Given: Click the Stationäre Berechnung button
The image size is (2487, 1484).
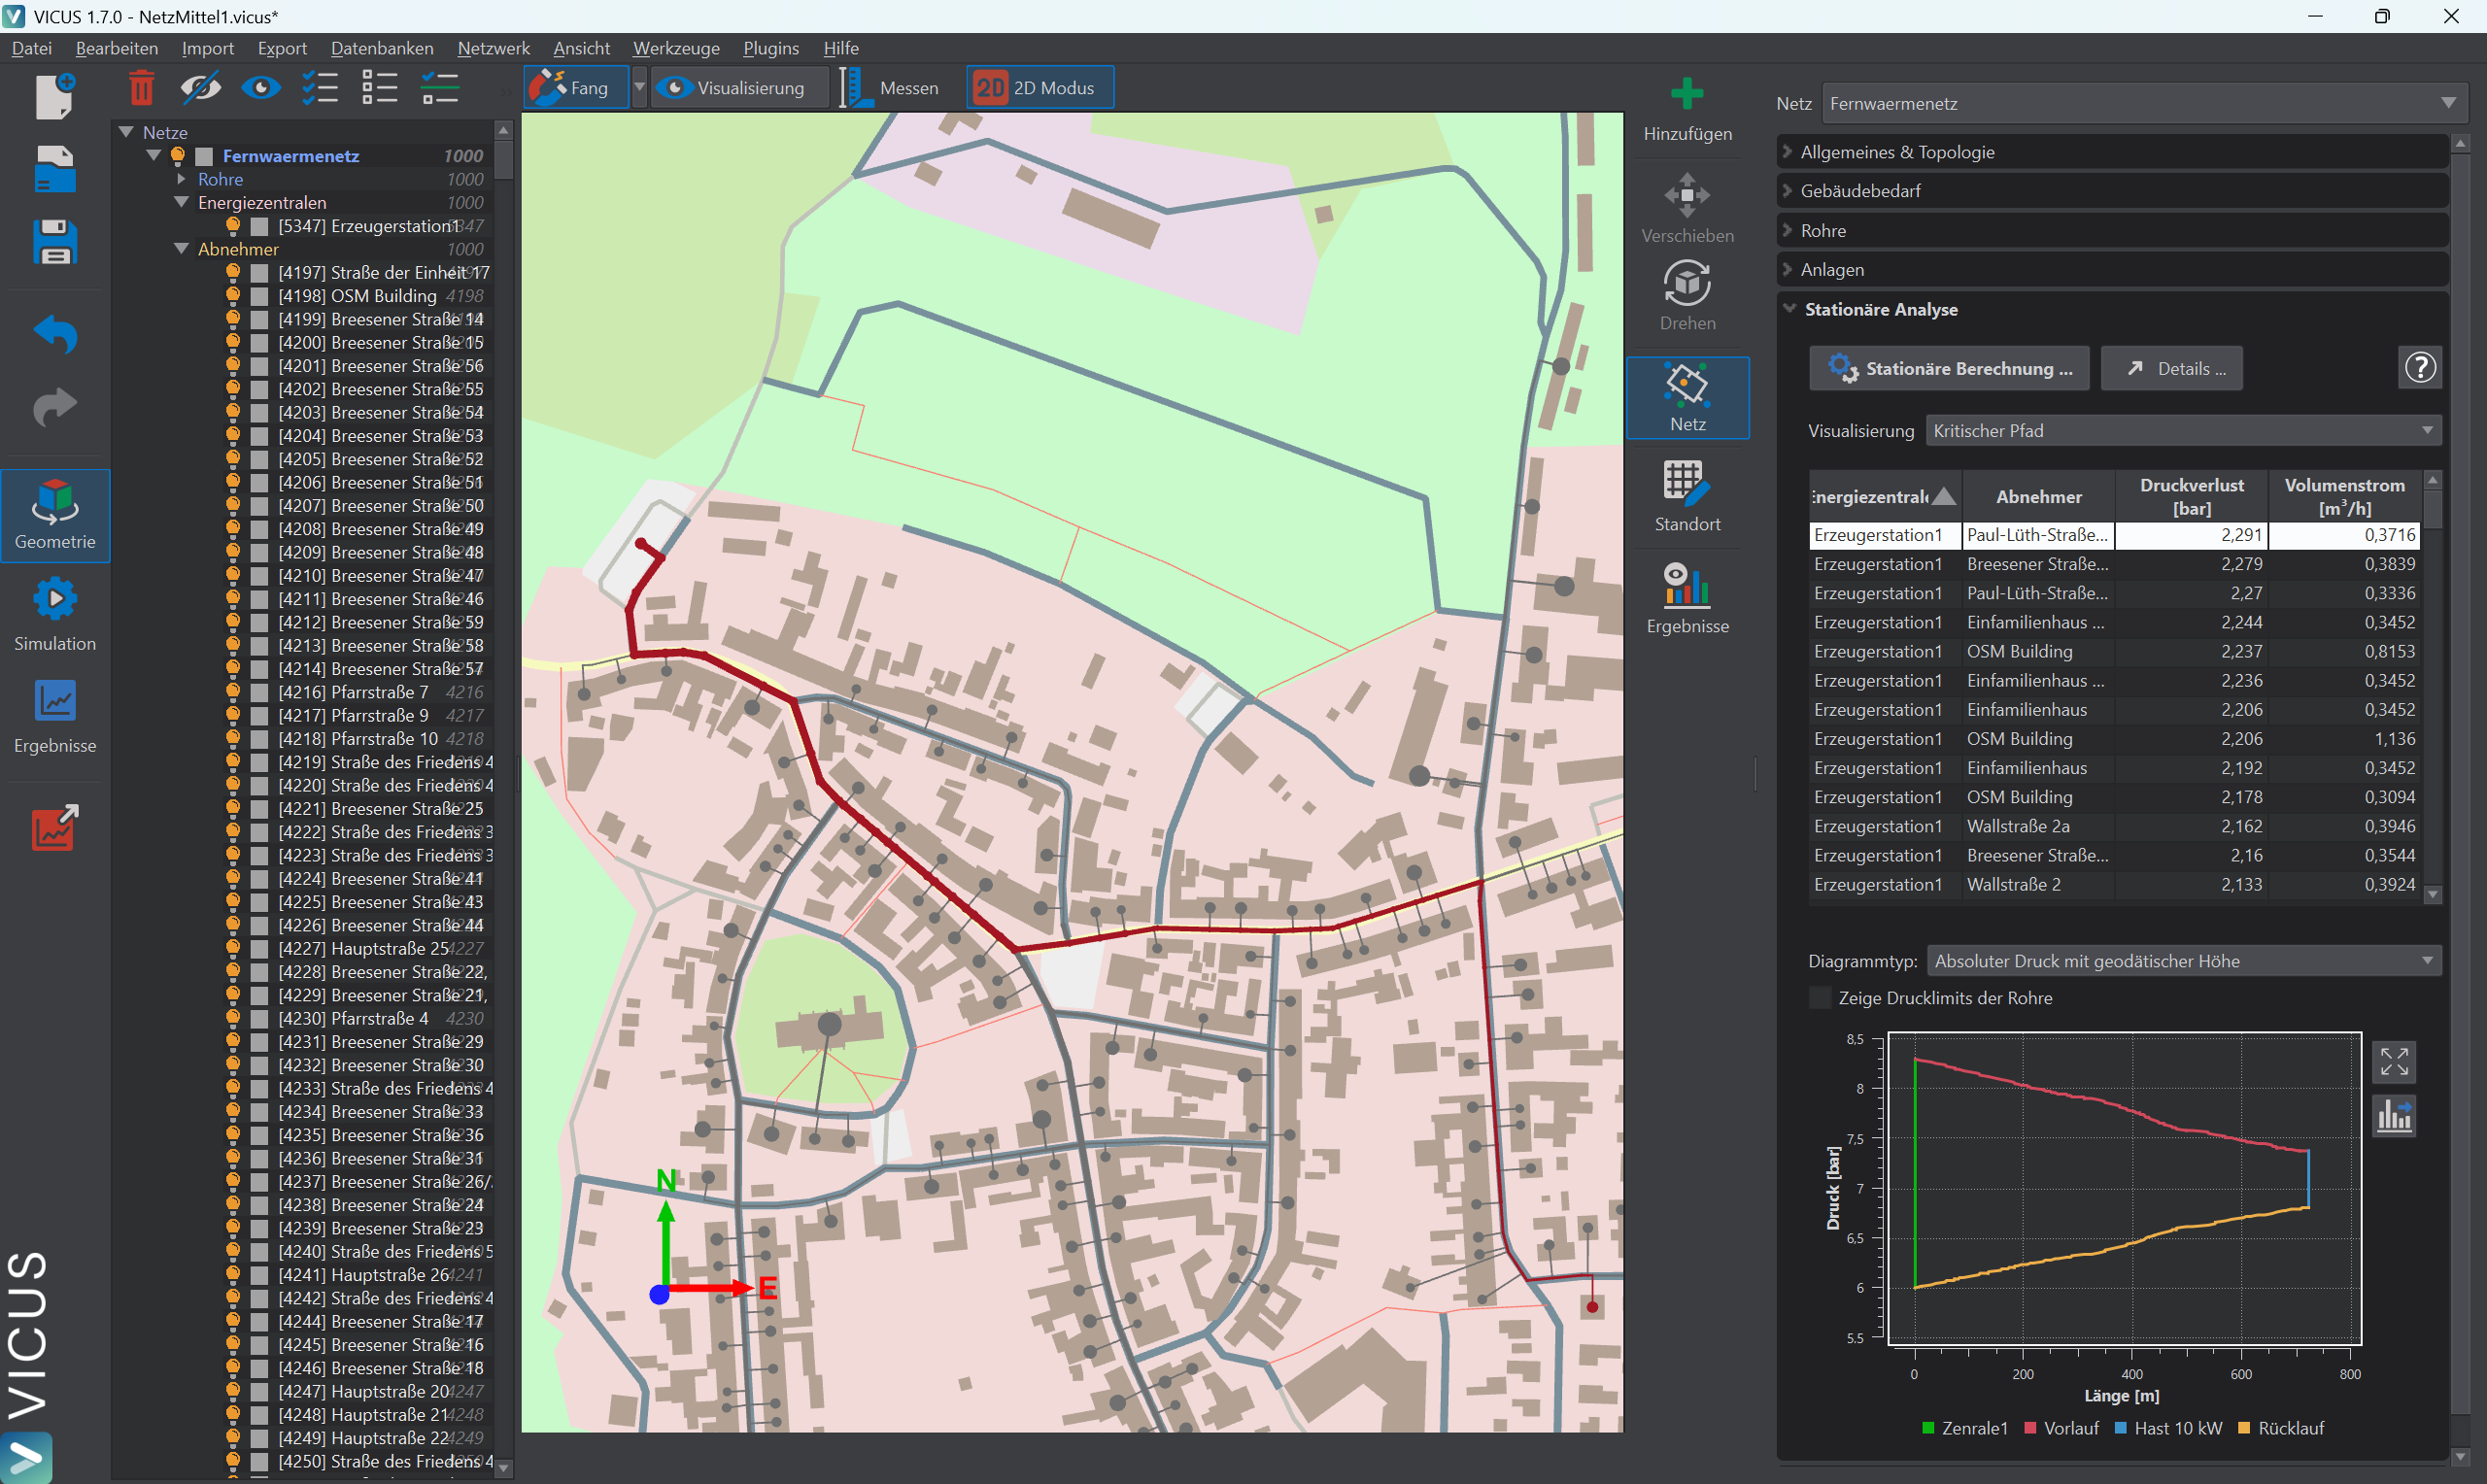Looking at the screenshot, I should [x=1948, y=369].
